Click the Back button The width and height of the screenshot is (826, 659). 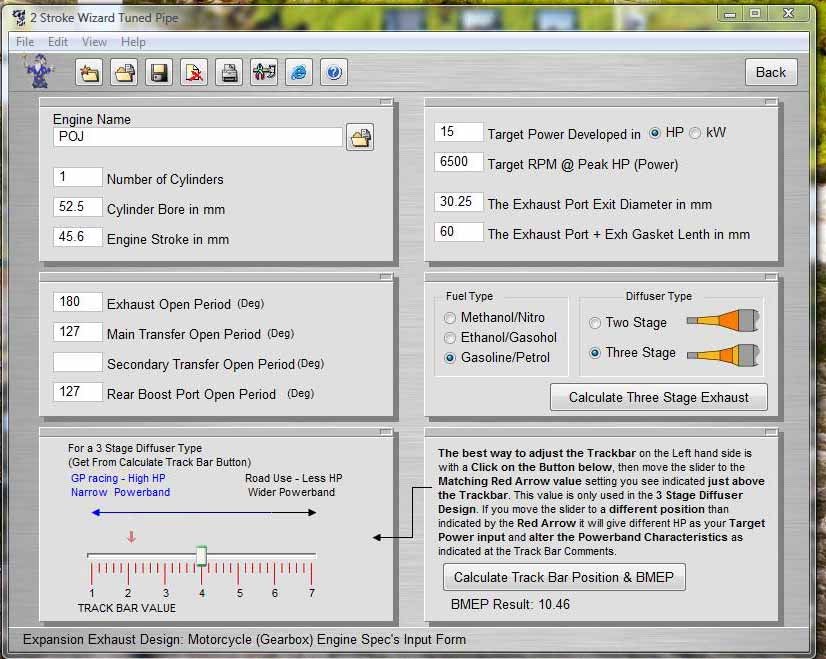770,72
